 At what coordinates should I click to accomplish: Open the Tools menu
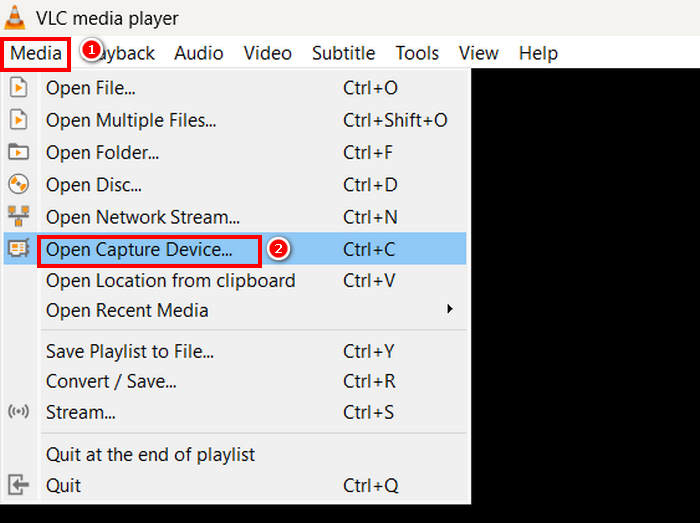point(417,53)
